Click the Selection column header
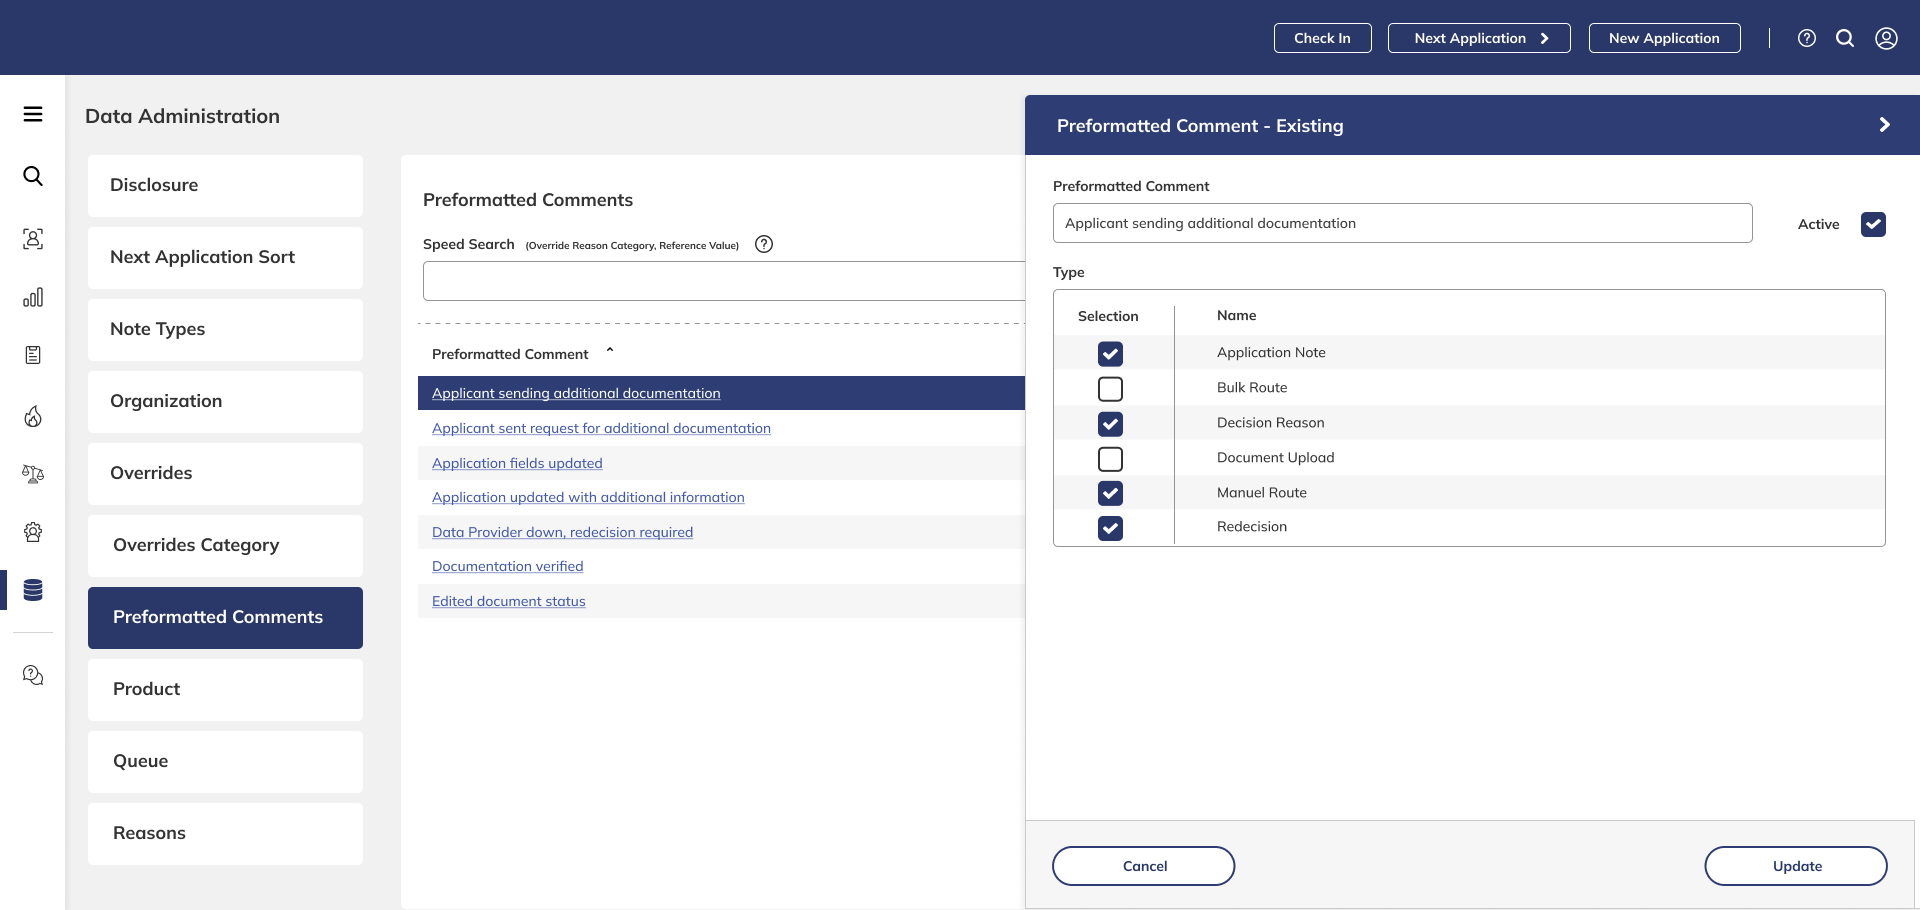The height and width of the screenshot is (910, 1920). [x=1108, y=316]
